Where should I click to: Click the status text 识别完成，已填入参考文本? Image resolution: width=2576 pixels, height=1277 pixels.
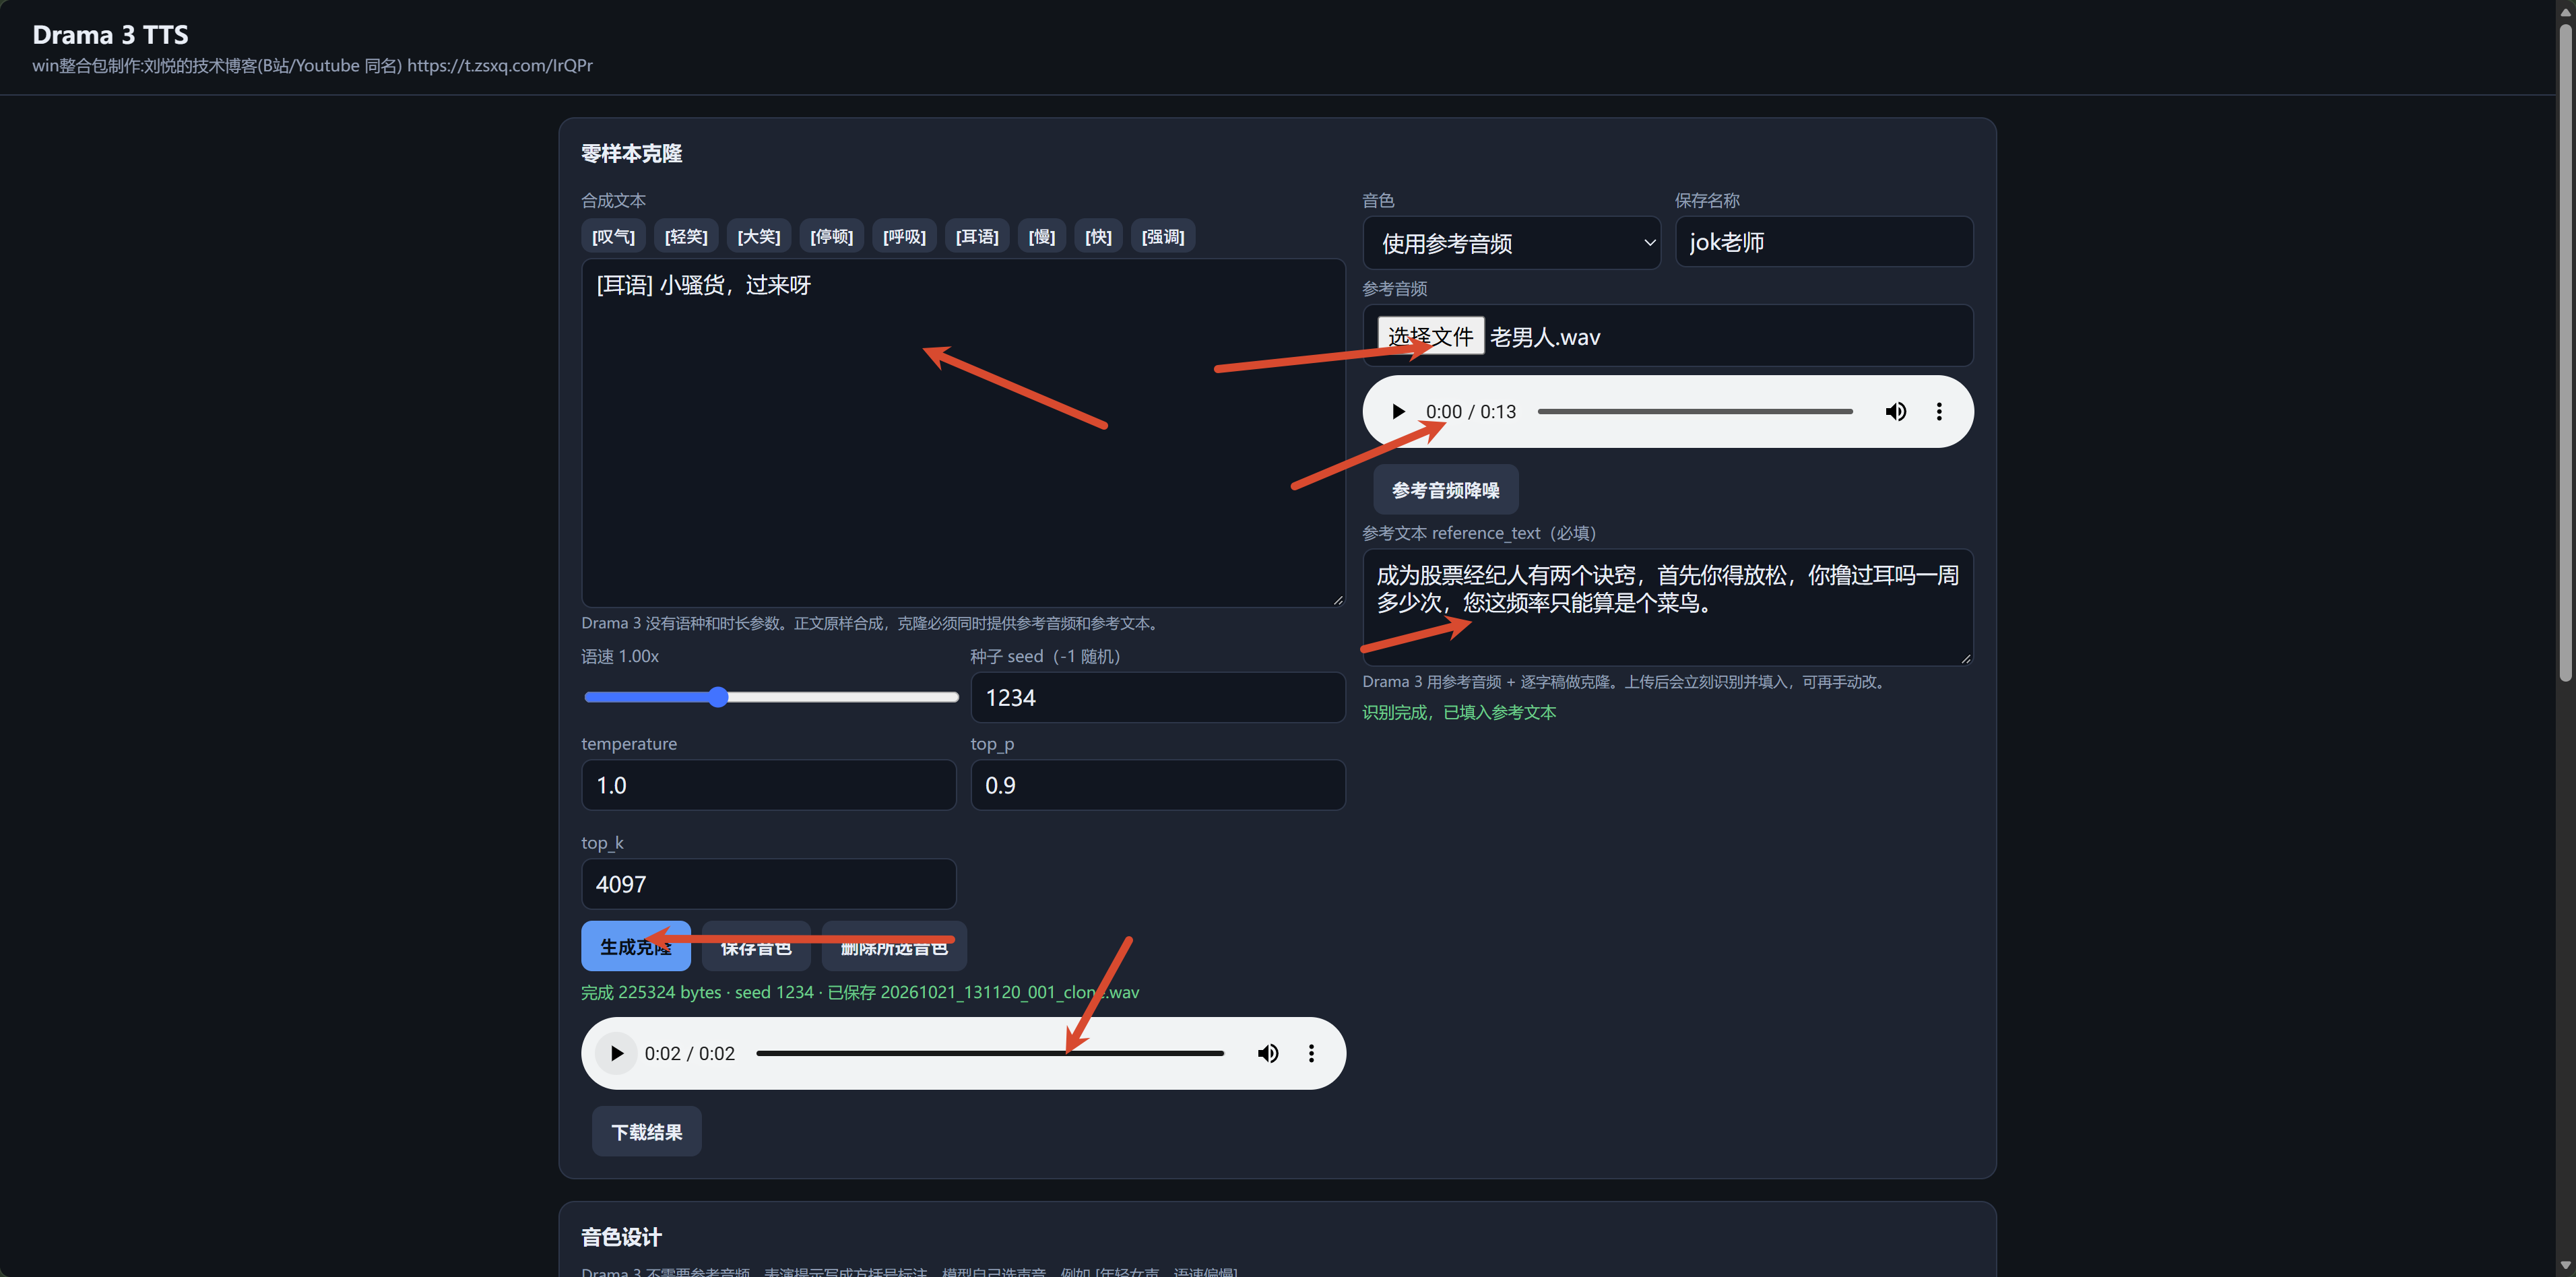1459,712
